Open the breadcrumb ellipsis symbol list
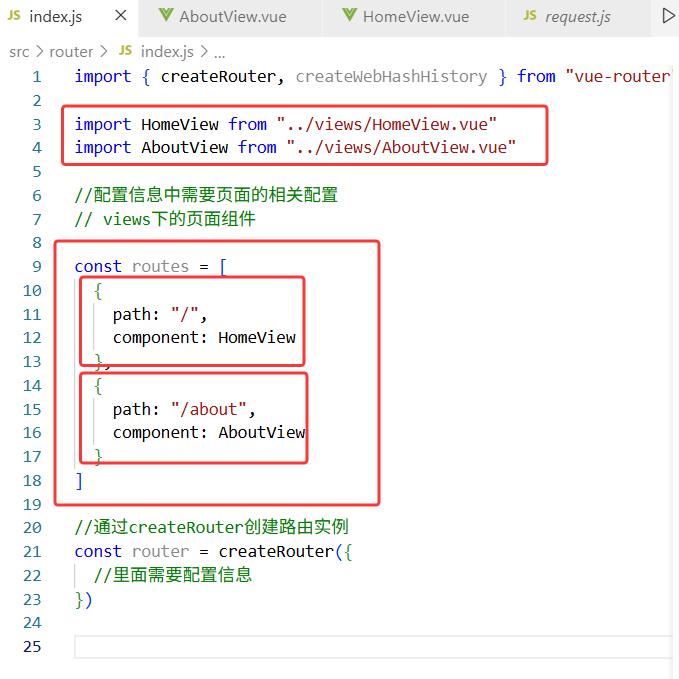Image resolution: width=679 pixels, height=679 pixels. pos(220,54)
